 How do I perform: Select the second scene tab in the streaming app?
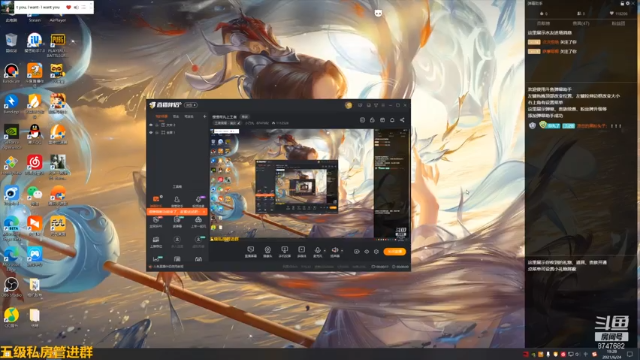point(176,116)
